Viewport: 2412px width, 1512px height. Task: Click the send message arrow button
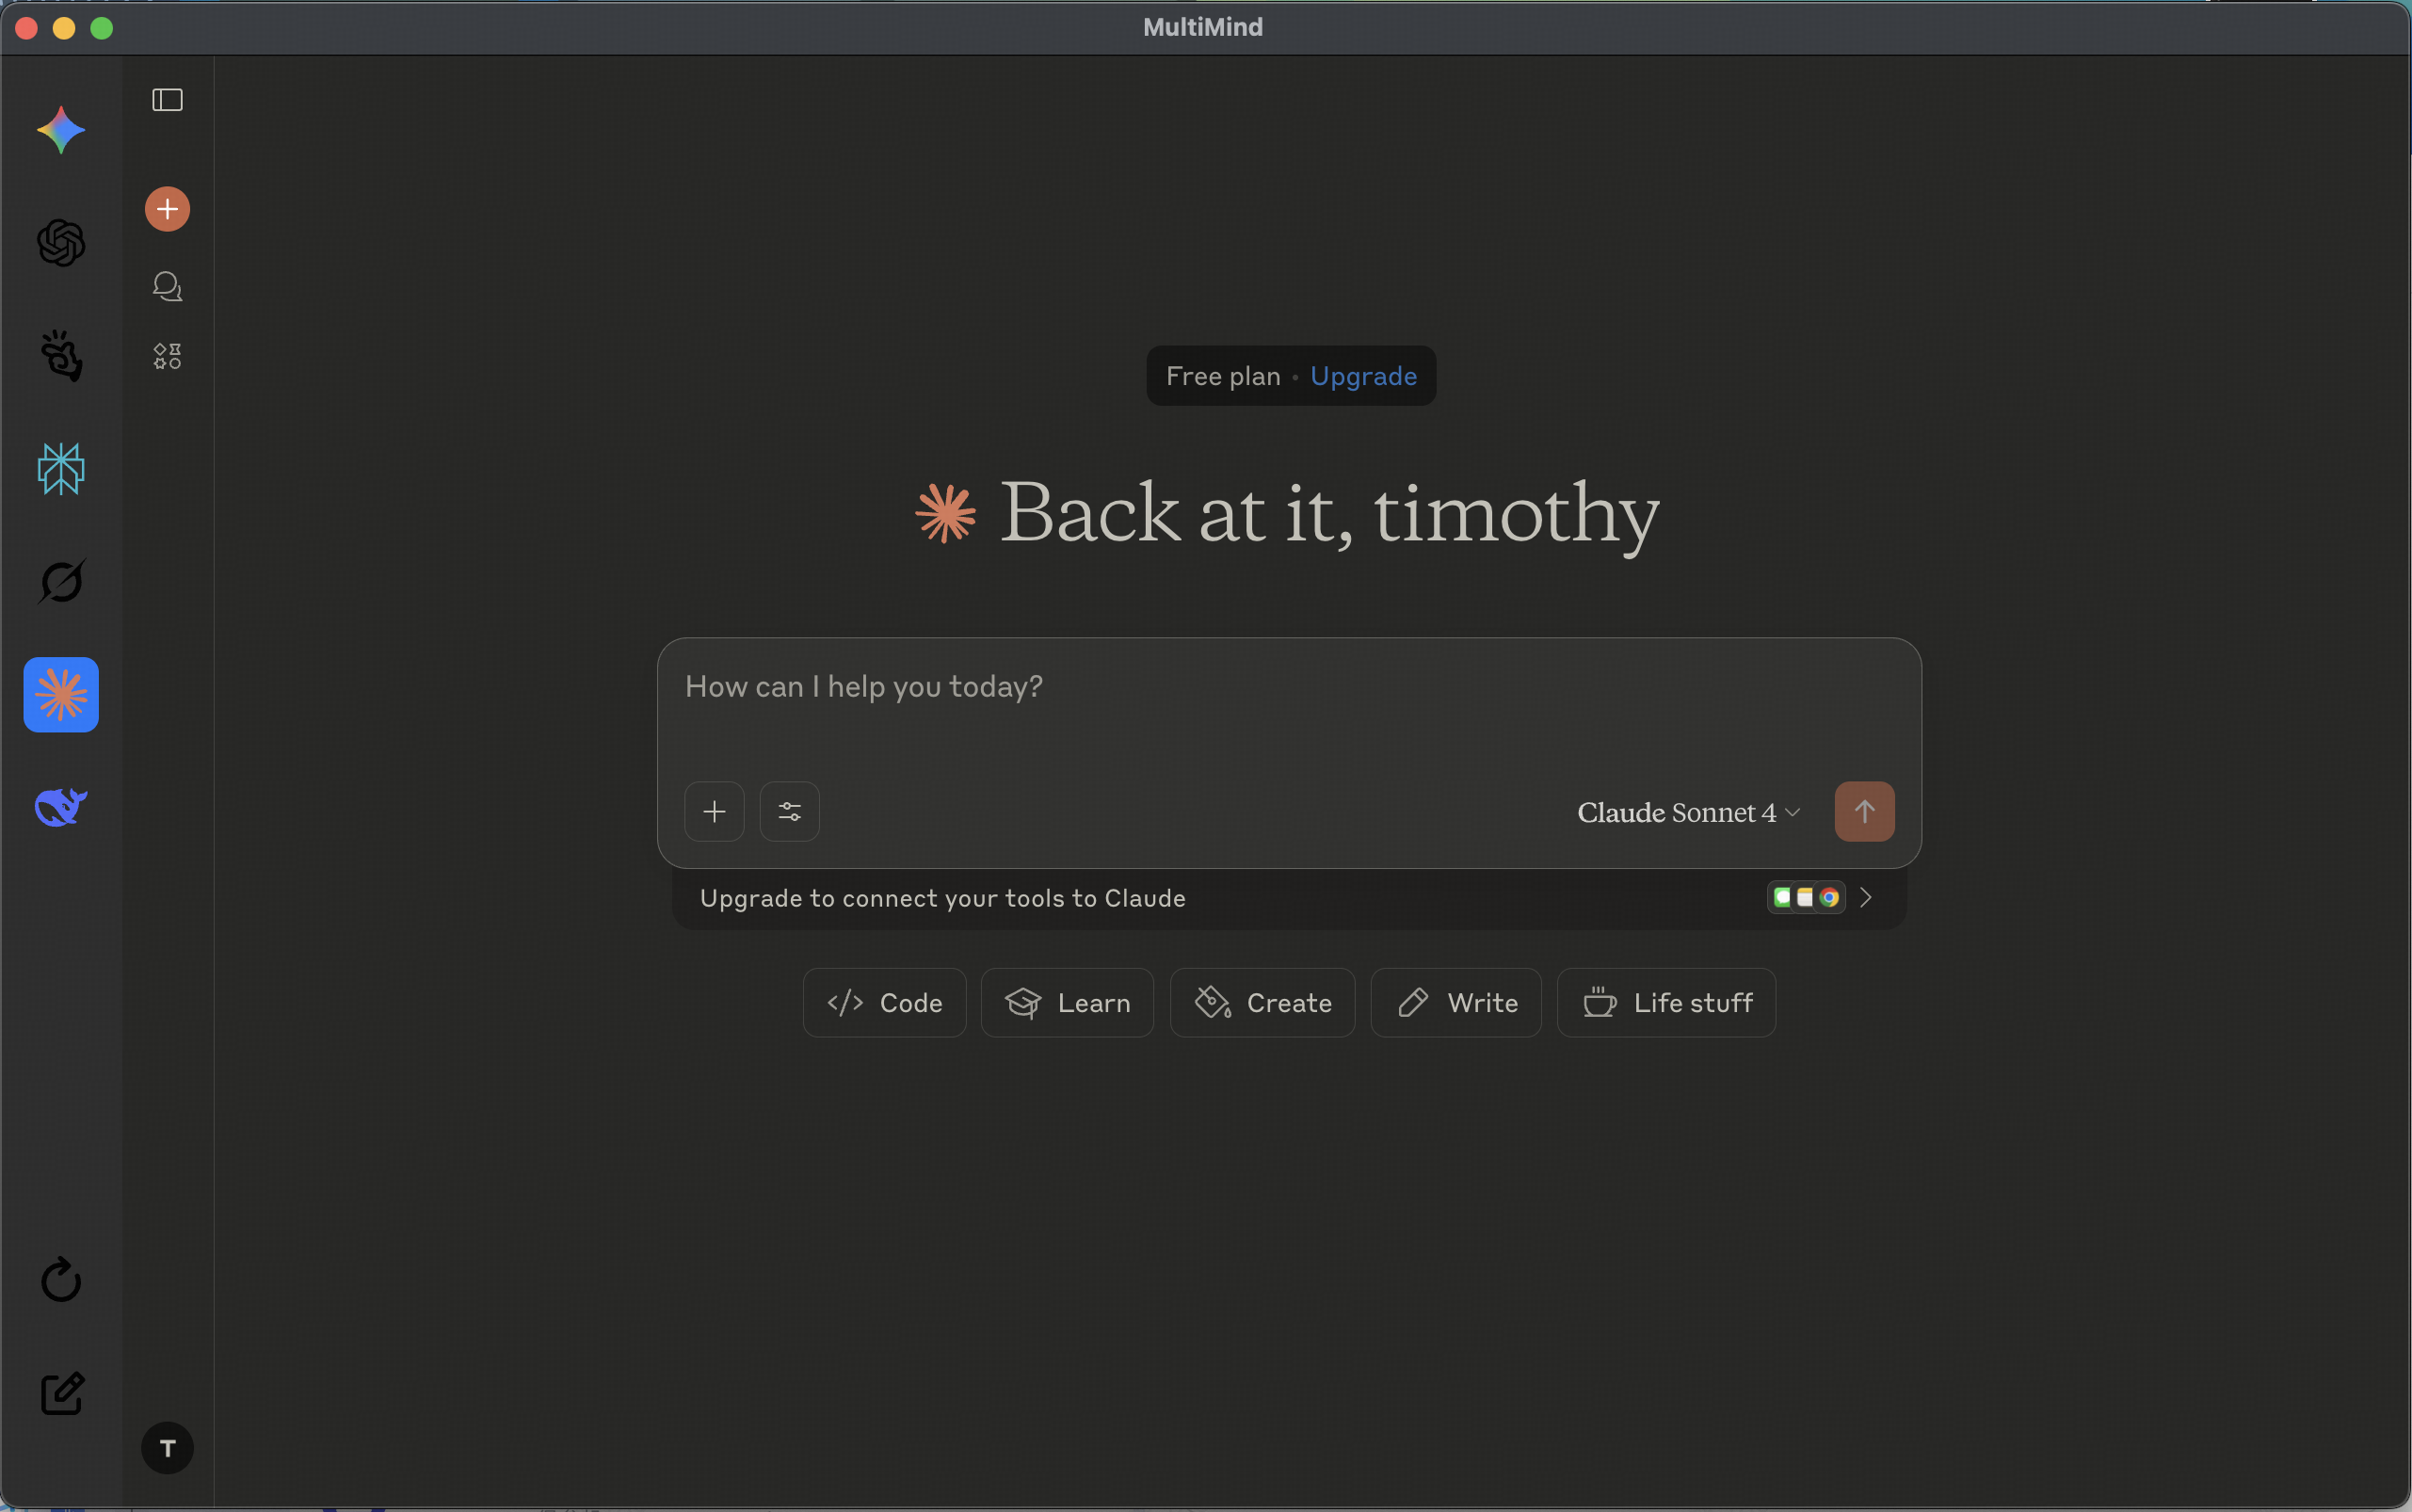(1864, 811)
